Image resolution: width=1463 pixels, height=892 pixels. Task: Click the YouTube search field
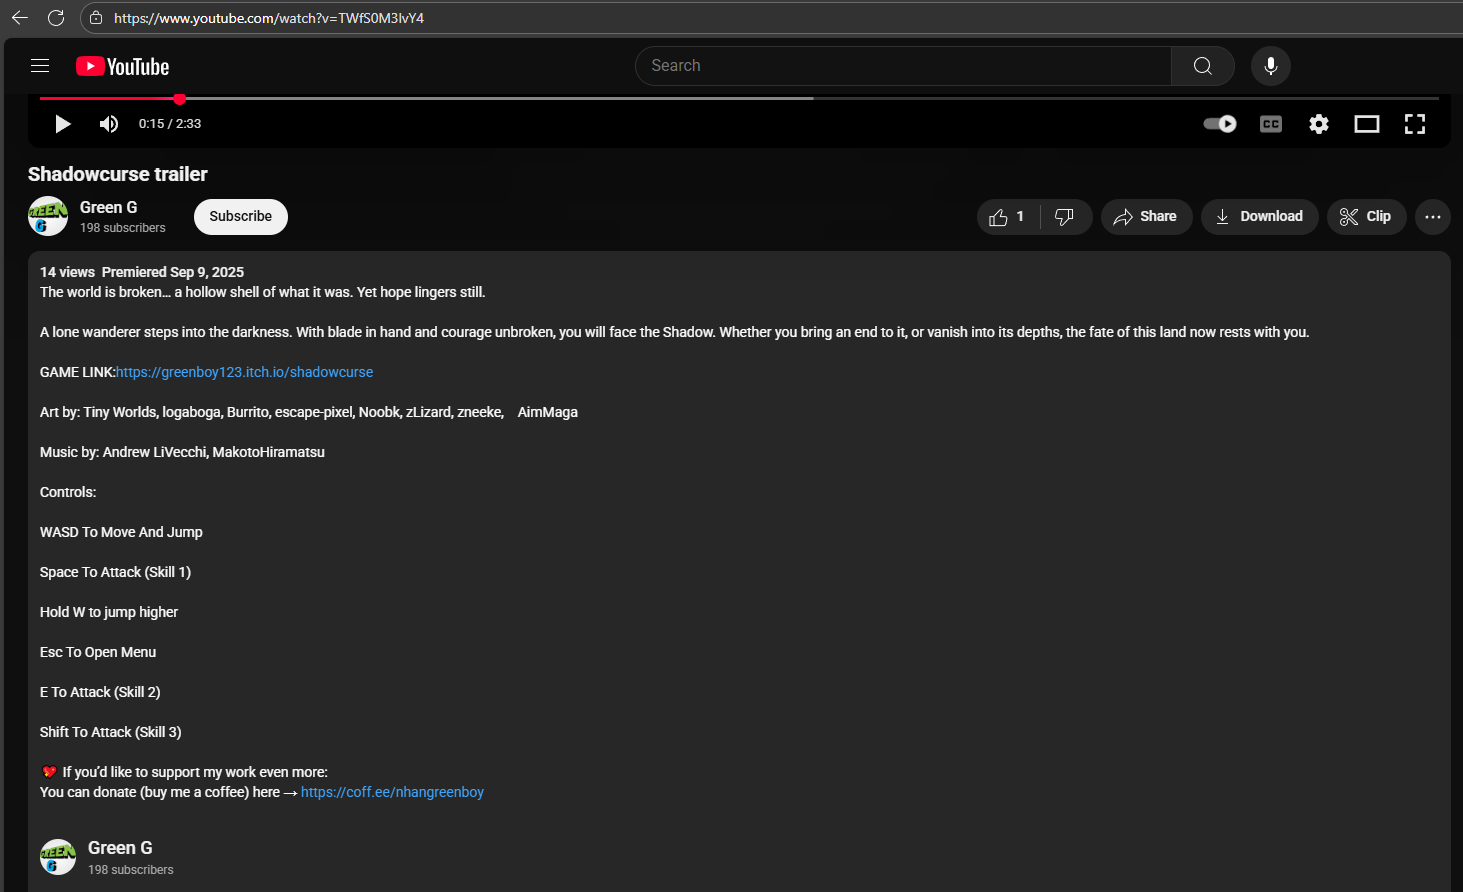tap(903, 66)
